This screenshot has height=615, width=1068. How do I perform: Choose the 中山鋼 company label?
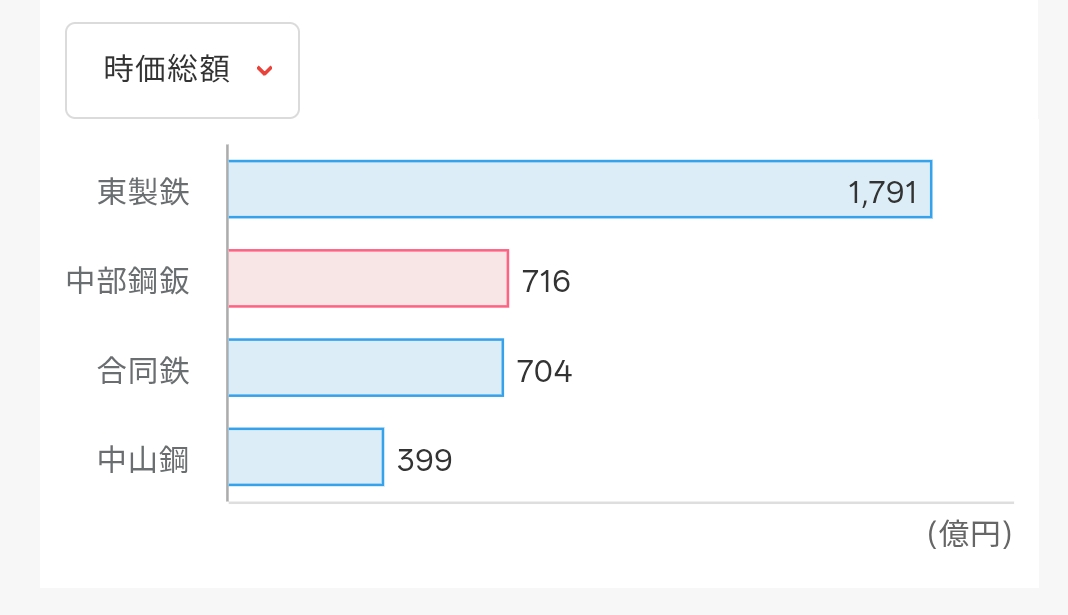pos(143,460)
